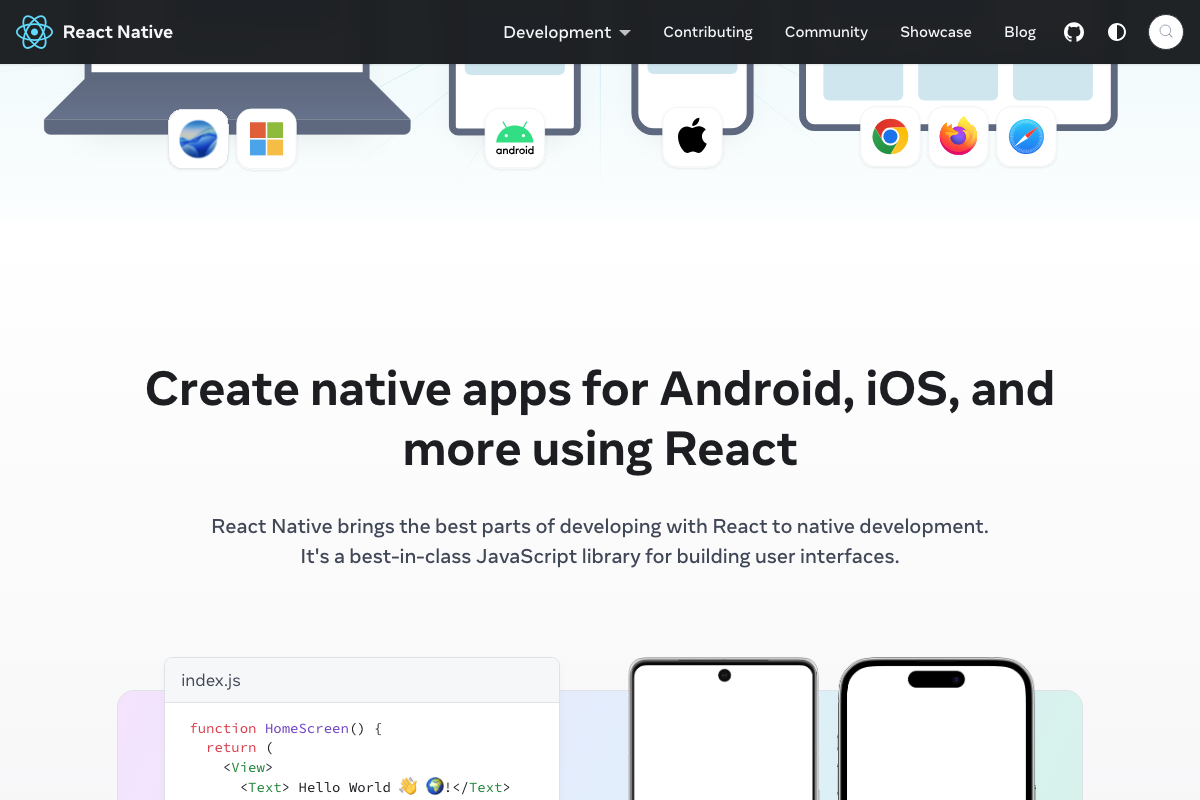Click the 'React Native brings the best parts' paragraph

600,541
